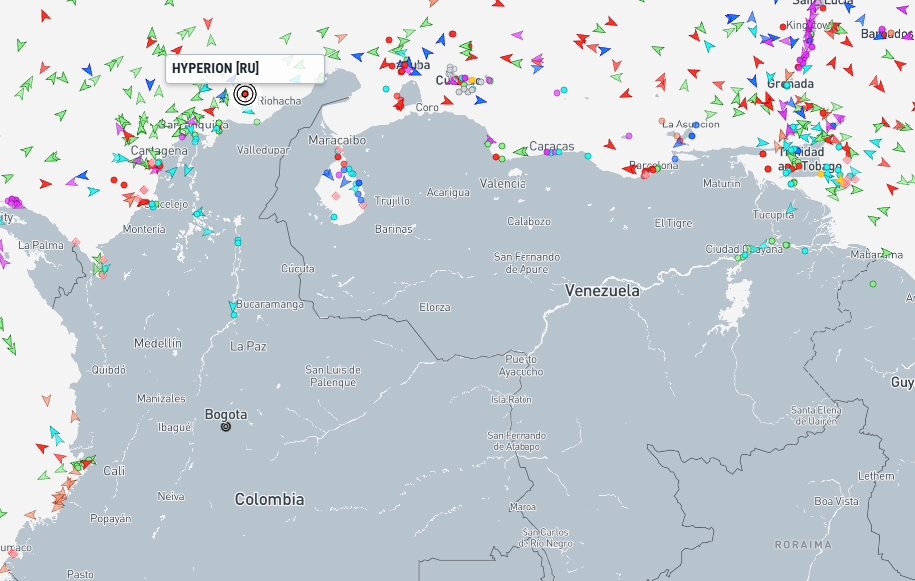Select the cyan dot east of Ciudad Guayana
Viewport: 915px width, 581px height.
pos(805,251)
